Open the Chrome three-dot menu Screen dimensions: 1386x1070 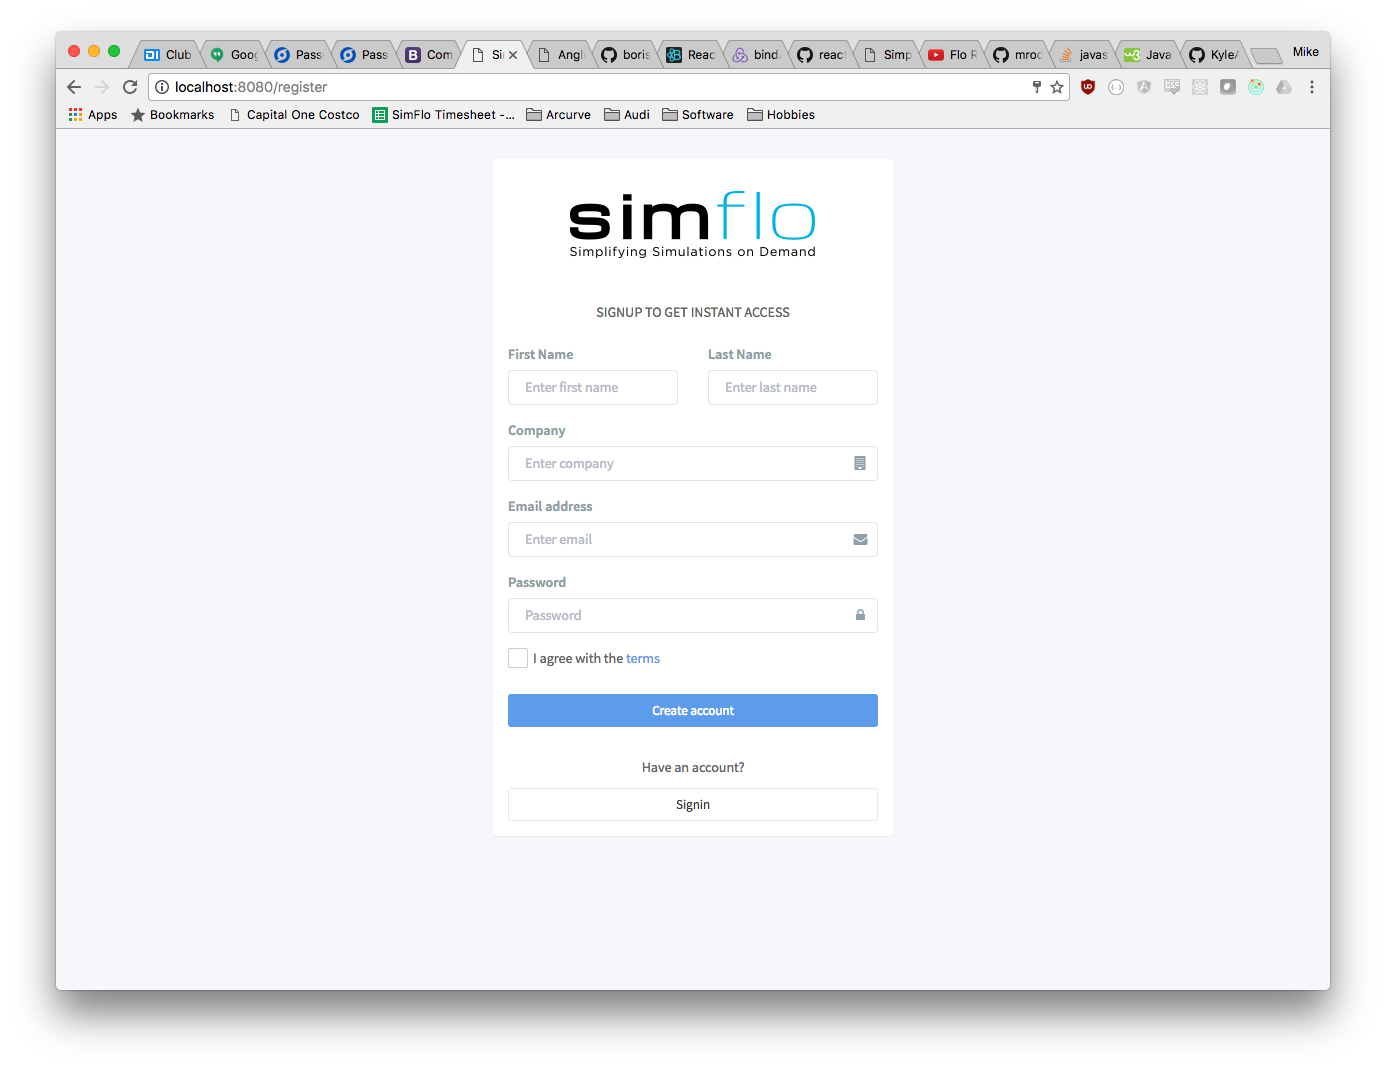[x=1312, y=87]
